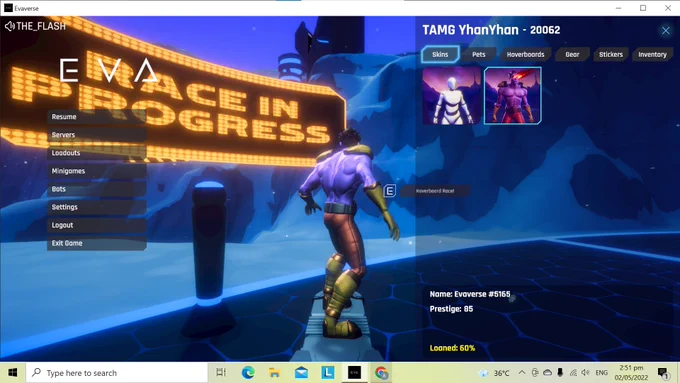Launch Microsoft Edge from the taskbar

click(x=248, y=373)
